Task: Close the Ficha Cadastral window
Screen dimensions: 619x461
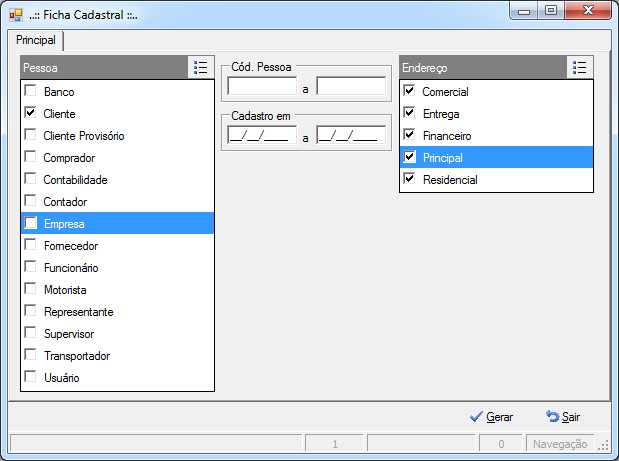Action: (588, 11)
